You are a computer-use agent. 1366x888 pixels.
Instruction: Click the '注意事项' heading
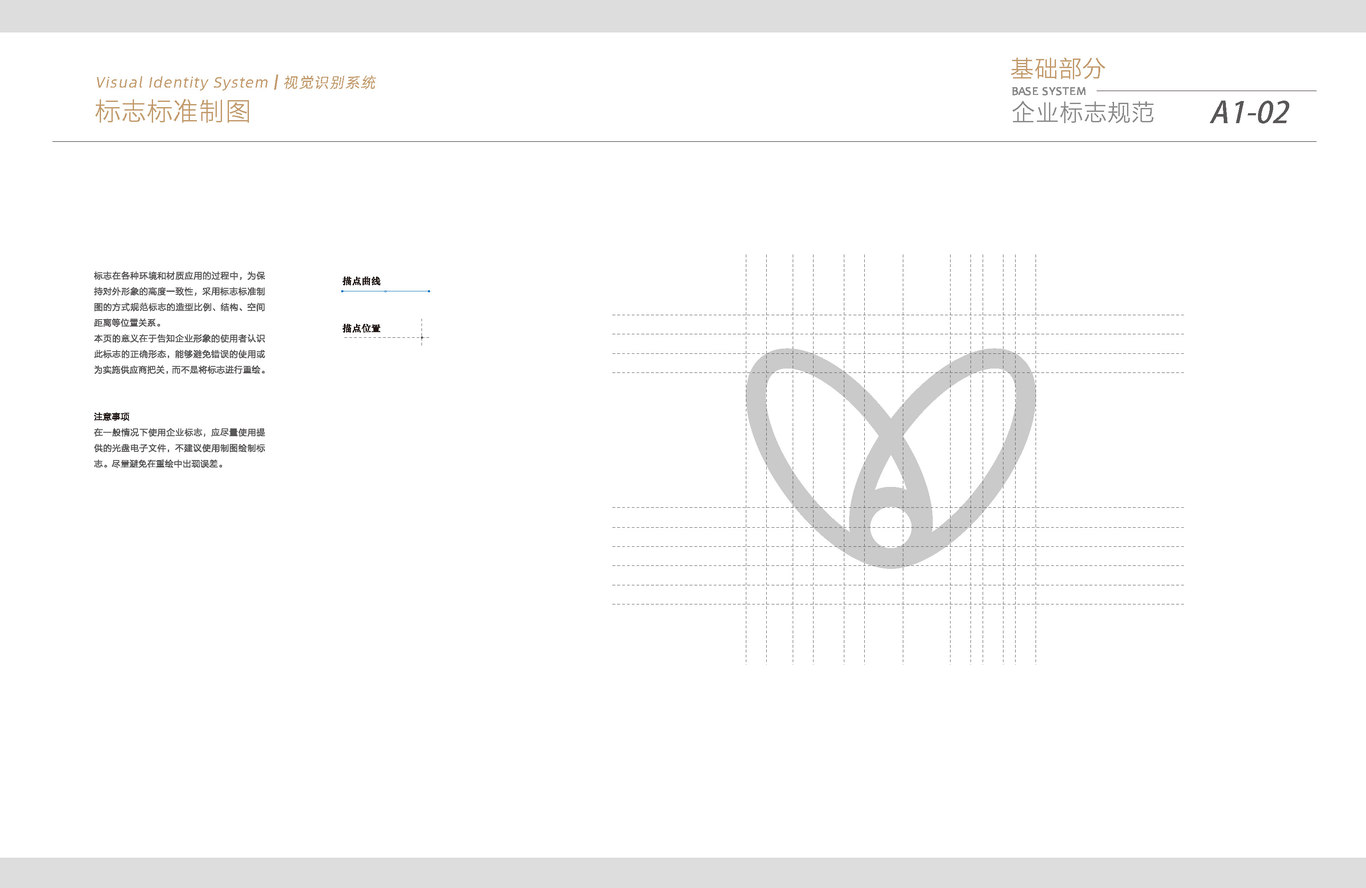click(x=112, y=416)
